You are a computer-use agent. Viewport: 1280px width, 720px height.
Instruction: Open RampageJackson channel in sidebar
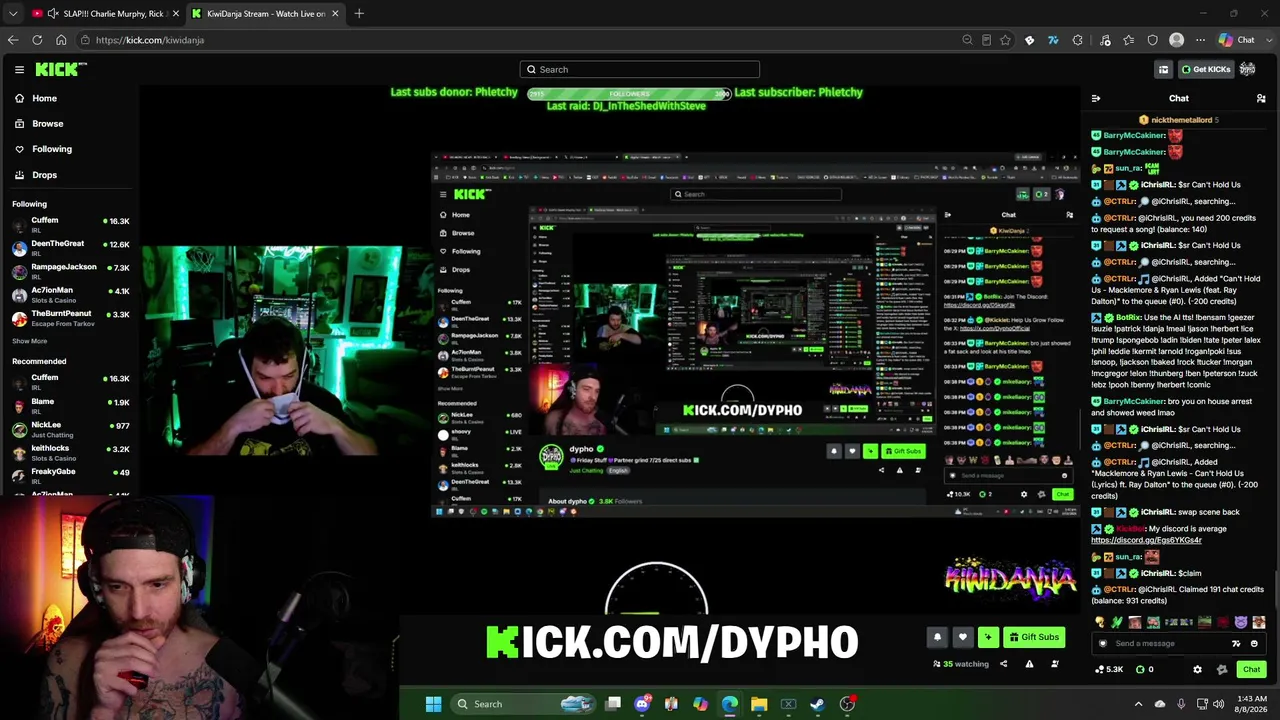(x=69, y=270)
